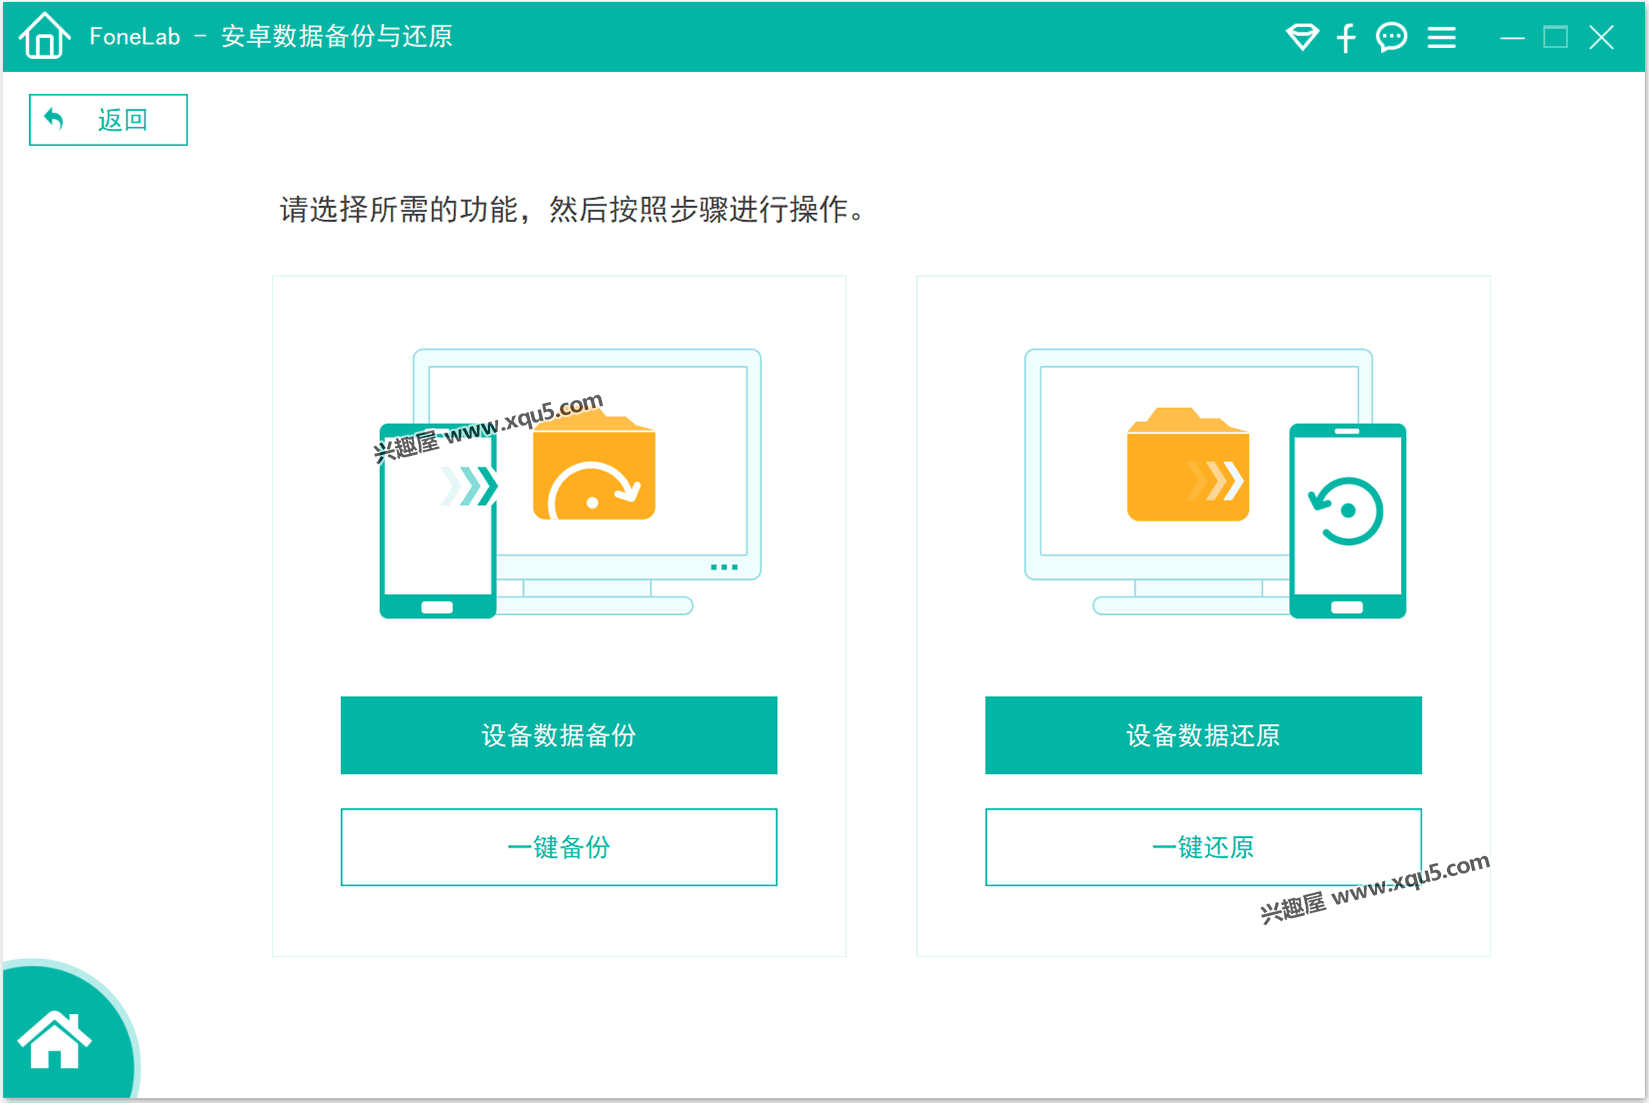This screenshot has width=1649, height=1103.
Task: Start 设备数据备份 device data backup
Action: pyautogui.click(x=558, y=735)
